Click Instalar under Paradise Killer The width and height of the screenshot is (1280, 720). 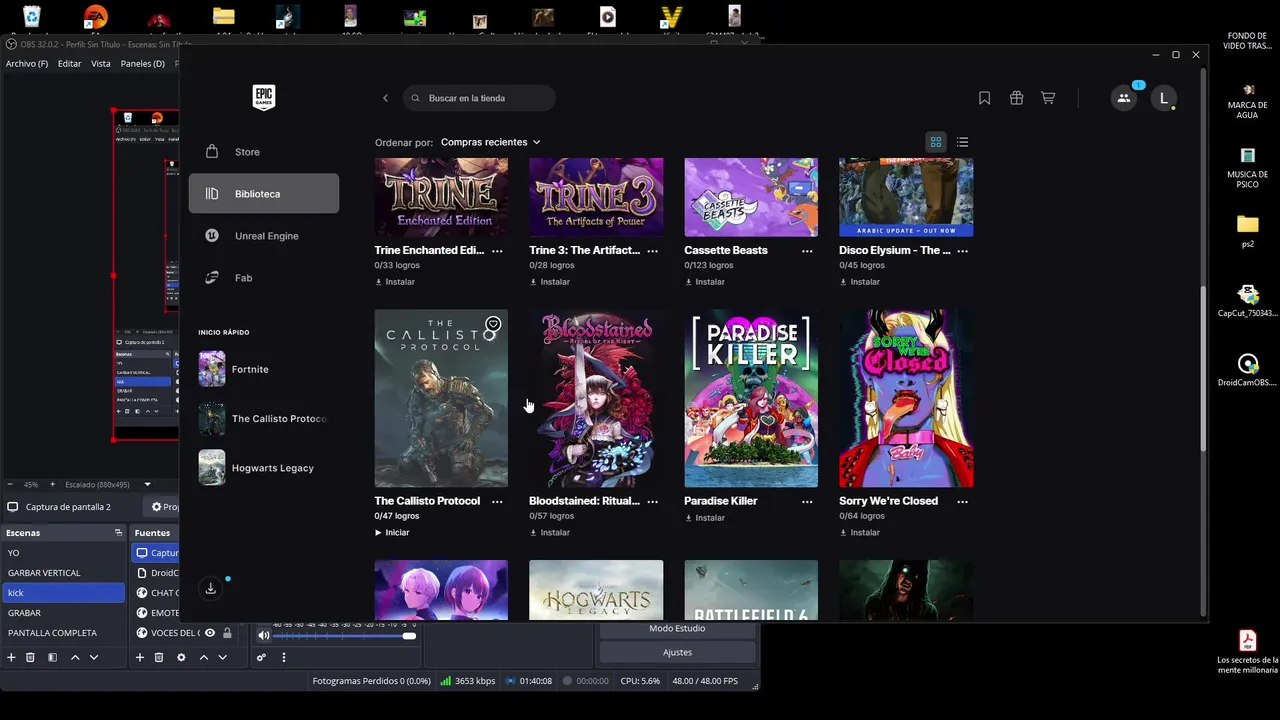pos(705,518)
